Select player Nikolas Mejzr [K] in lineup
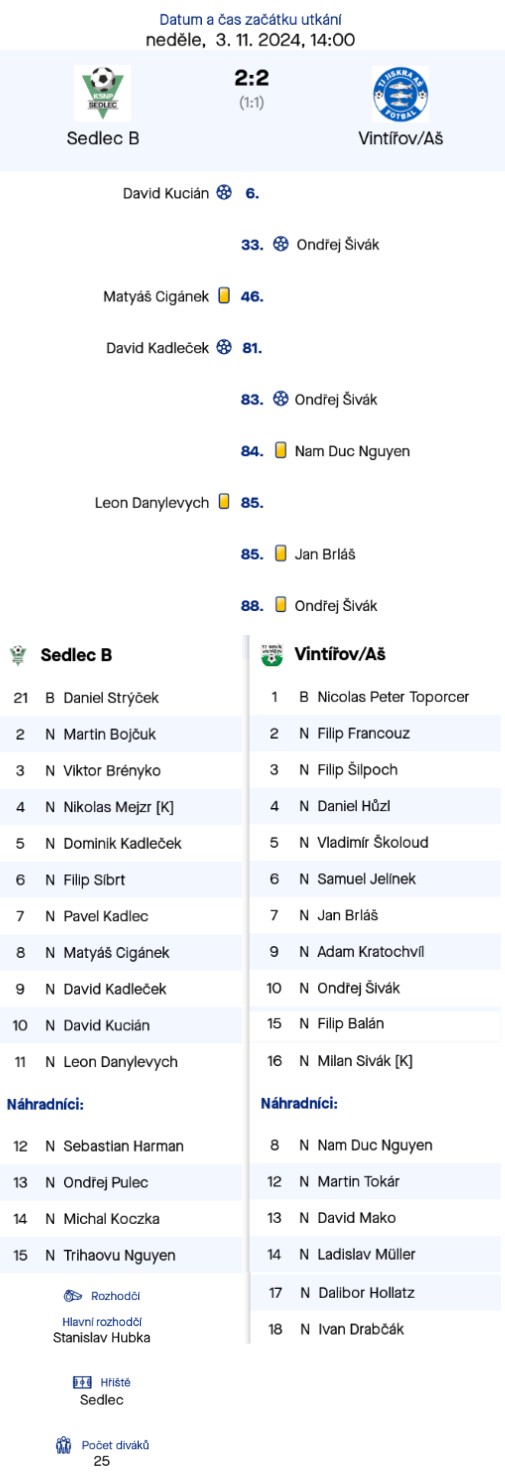 click(121, 807)
